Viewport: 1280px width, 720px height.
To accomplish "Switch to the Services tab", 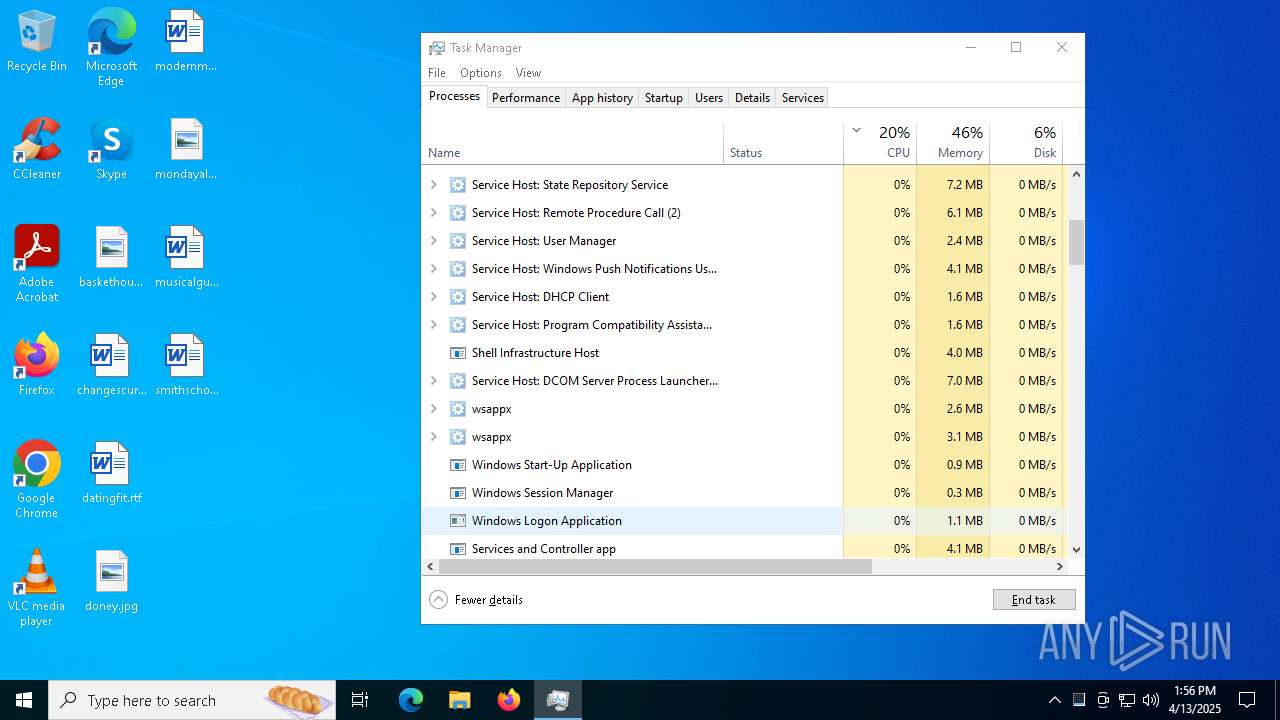I will [x=803, y=98].
